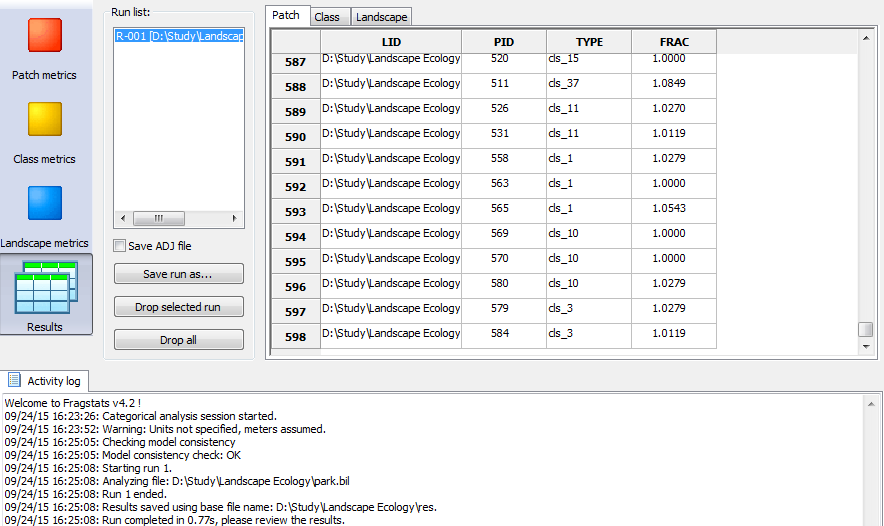Click the results table vertical scrollbar thumb
Viewport: 884px width, 526px height.
865,329
